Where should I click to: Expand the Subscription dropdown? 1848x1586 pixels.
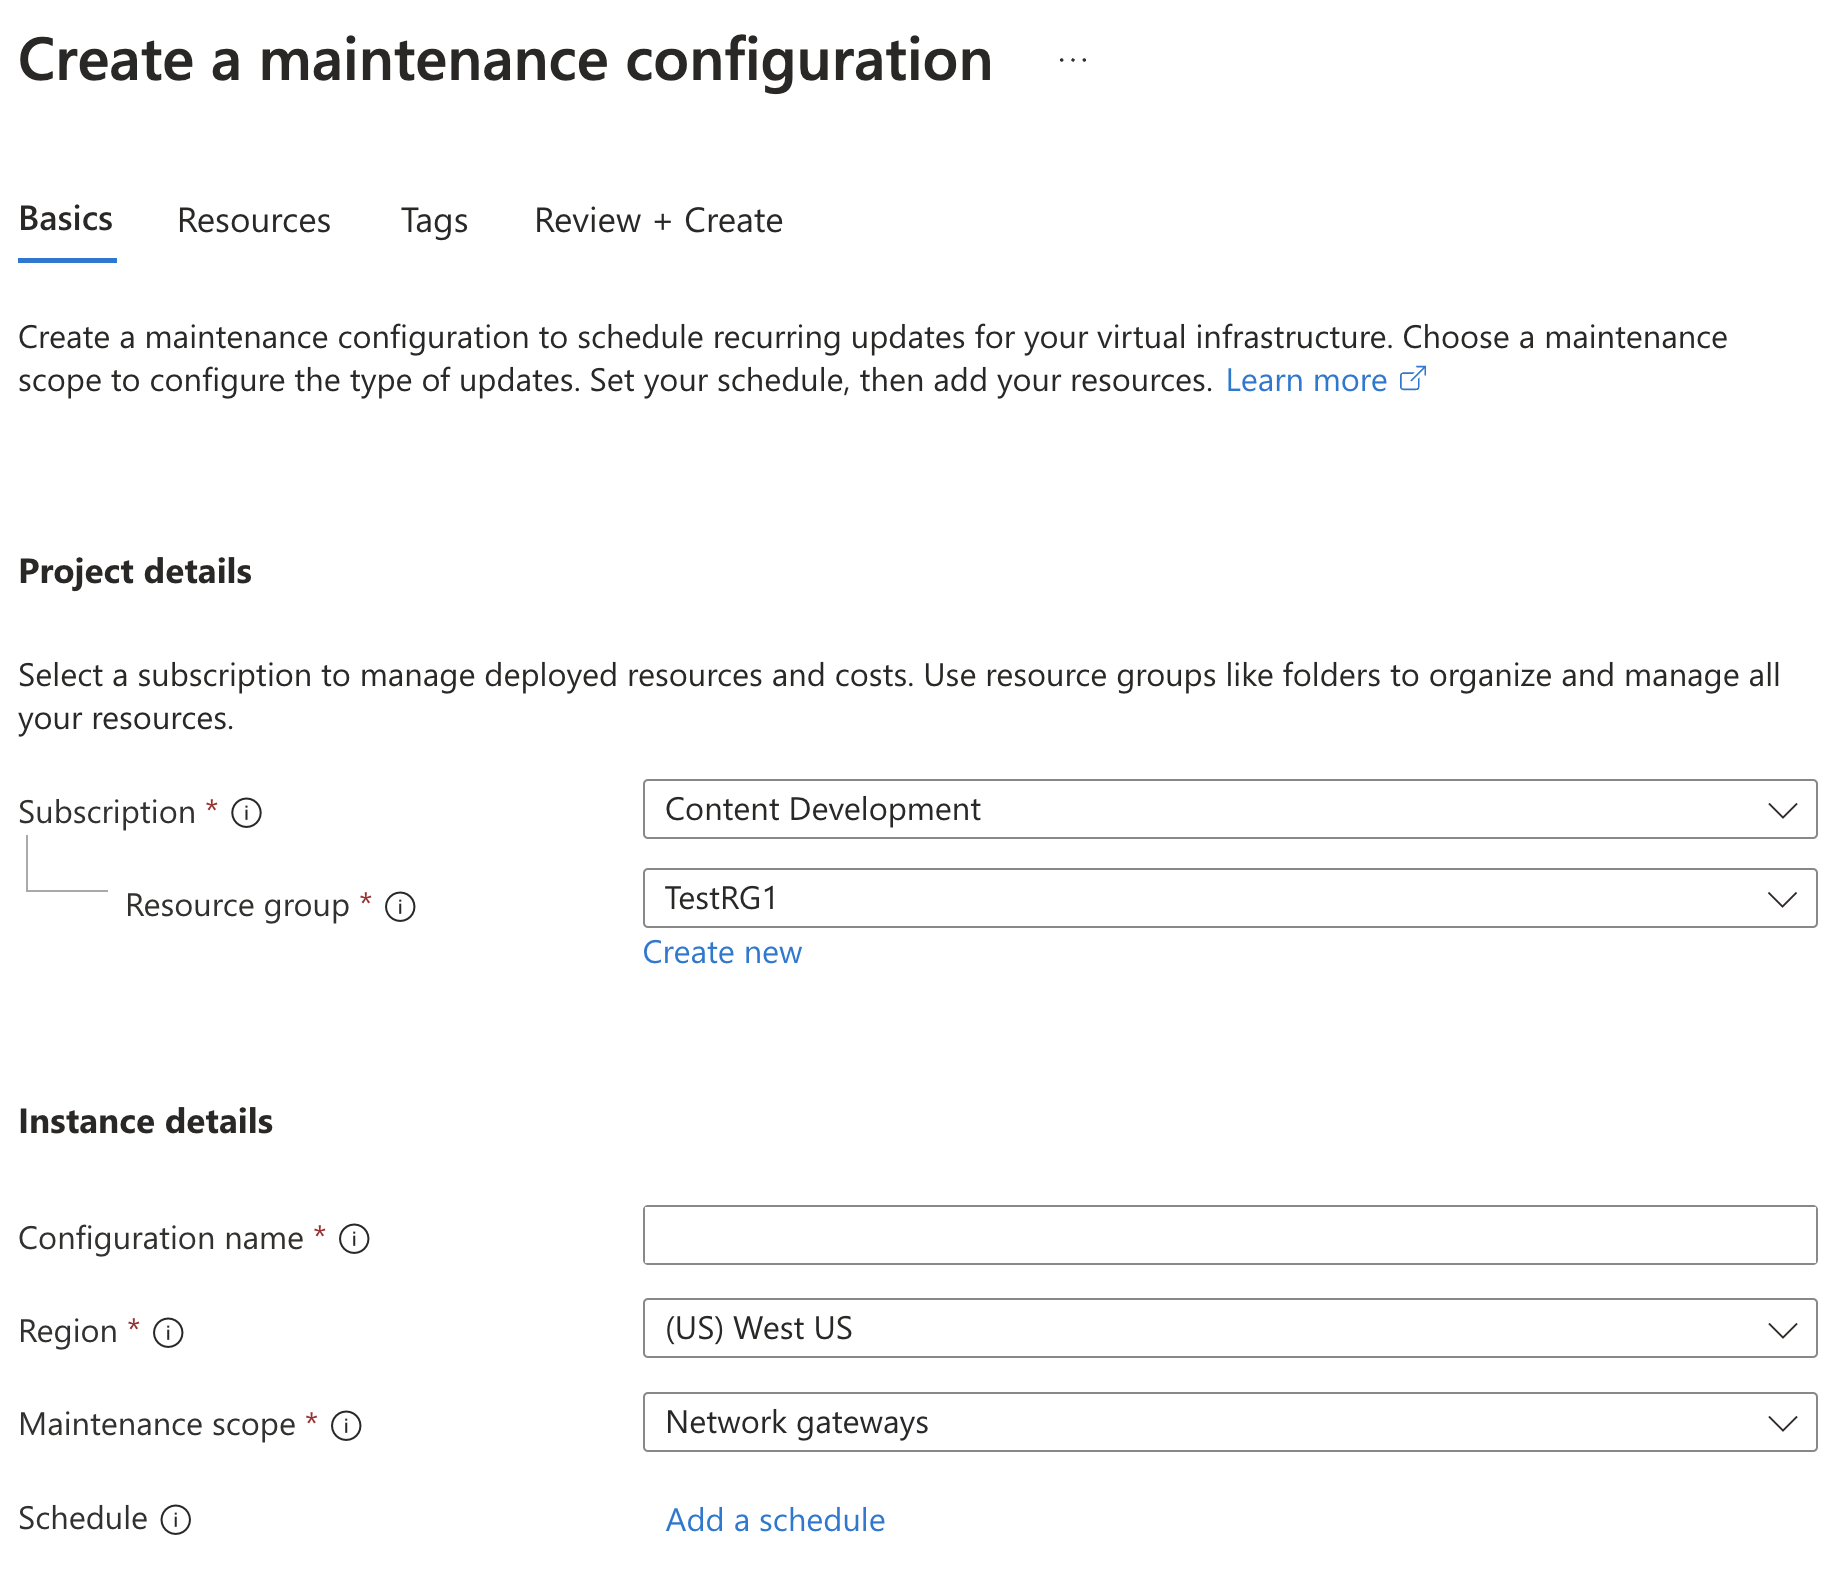(1229, 809)
